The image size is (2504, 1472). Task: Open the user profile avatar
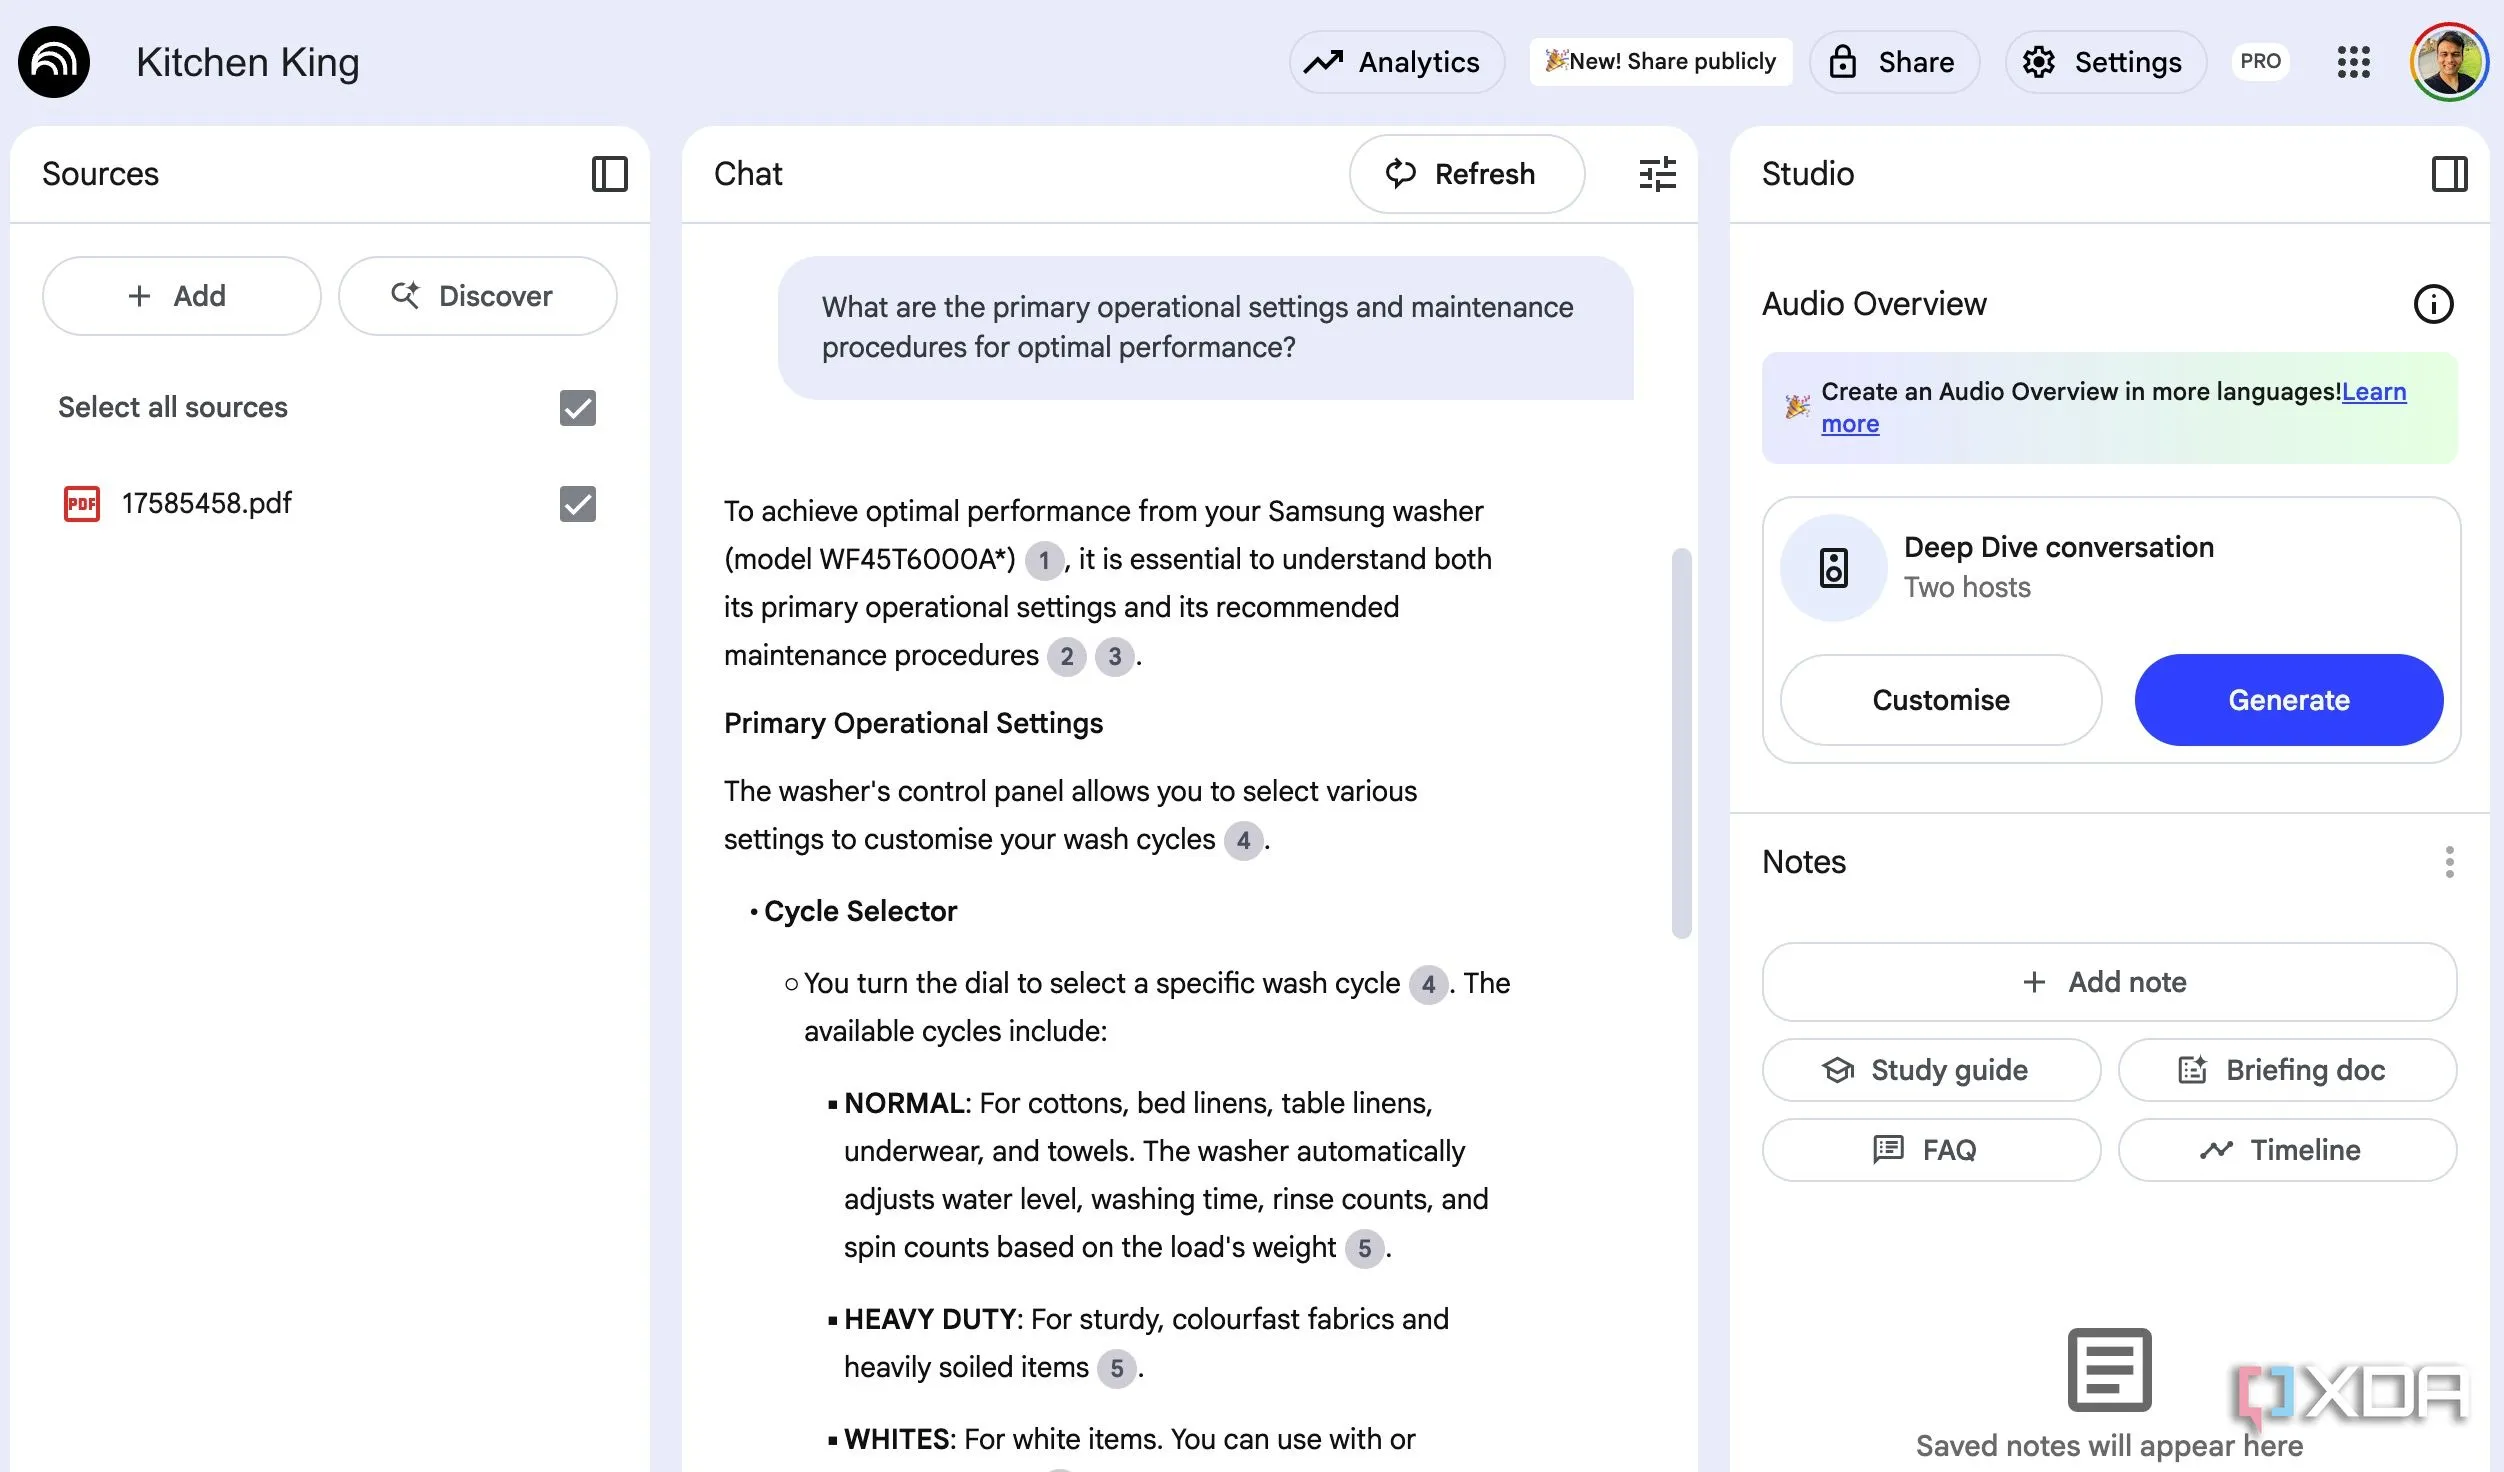(2448, 62)
